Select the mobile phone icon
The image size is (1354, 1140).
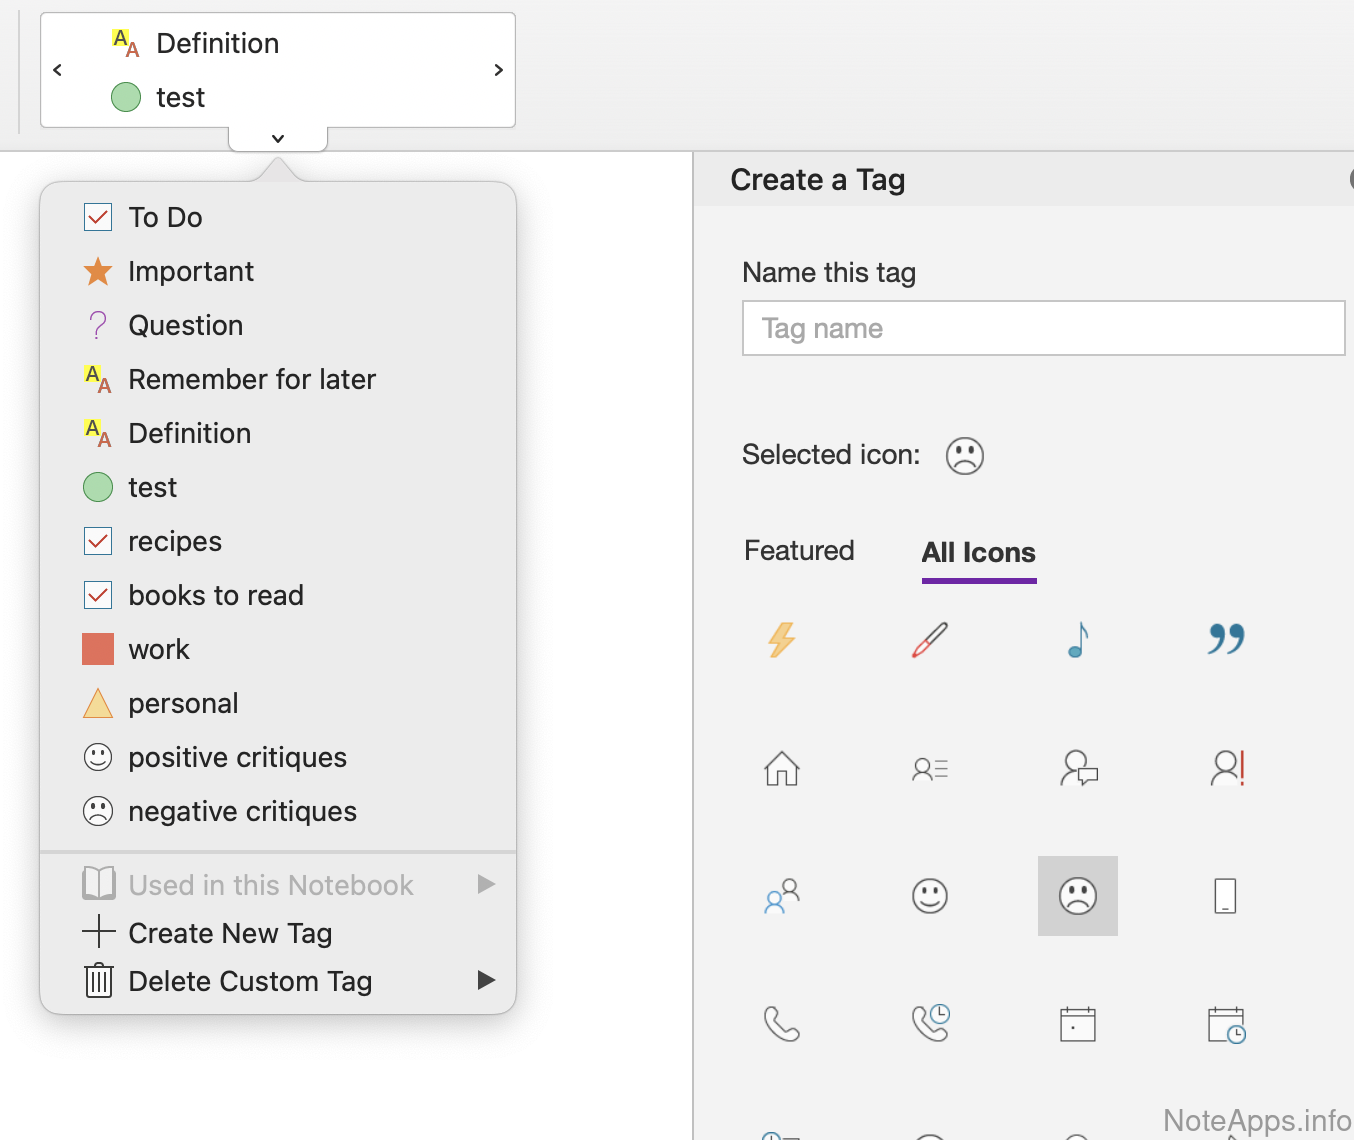tap(1225, 896)
